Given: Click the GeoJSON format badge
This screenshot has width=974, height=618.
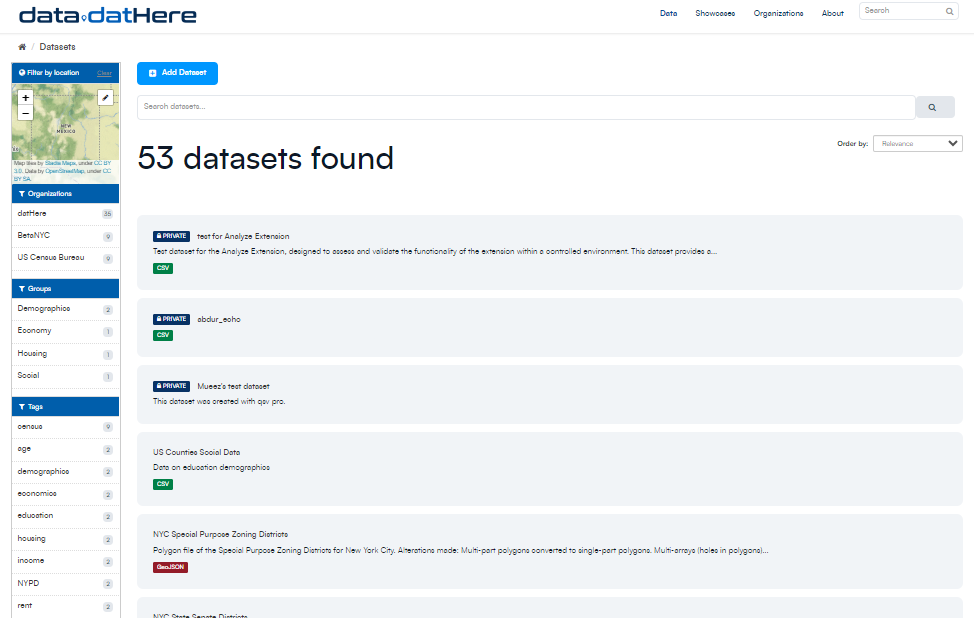Looking at the screenshot, I should tap(170, 567).
